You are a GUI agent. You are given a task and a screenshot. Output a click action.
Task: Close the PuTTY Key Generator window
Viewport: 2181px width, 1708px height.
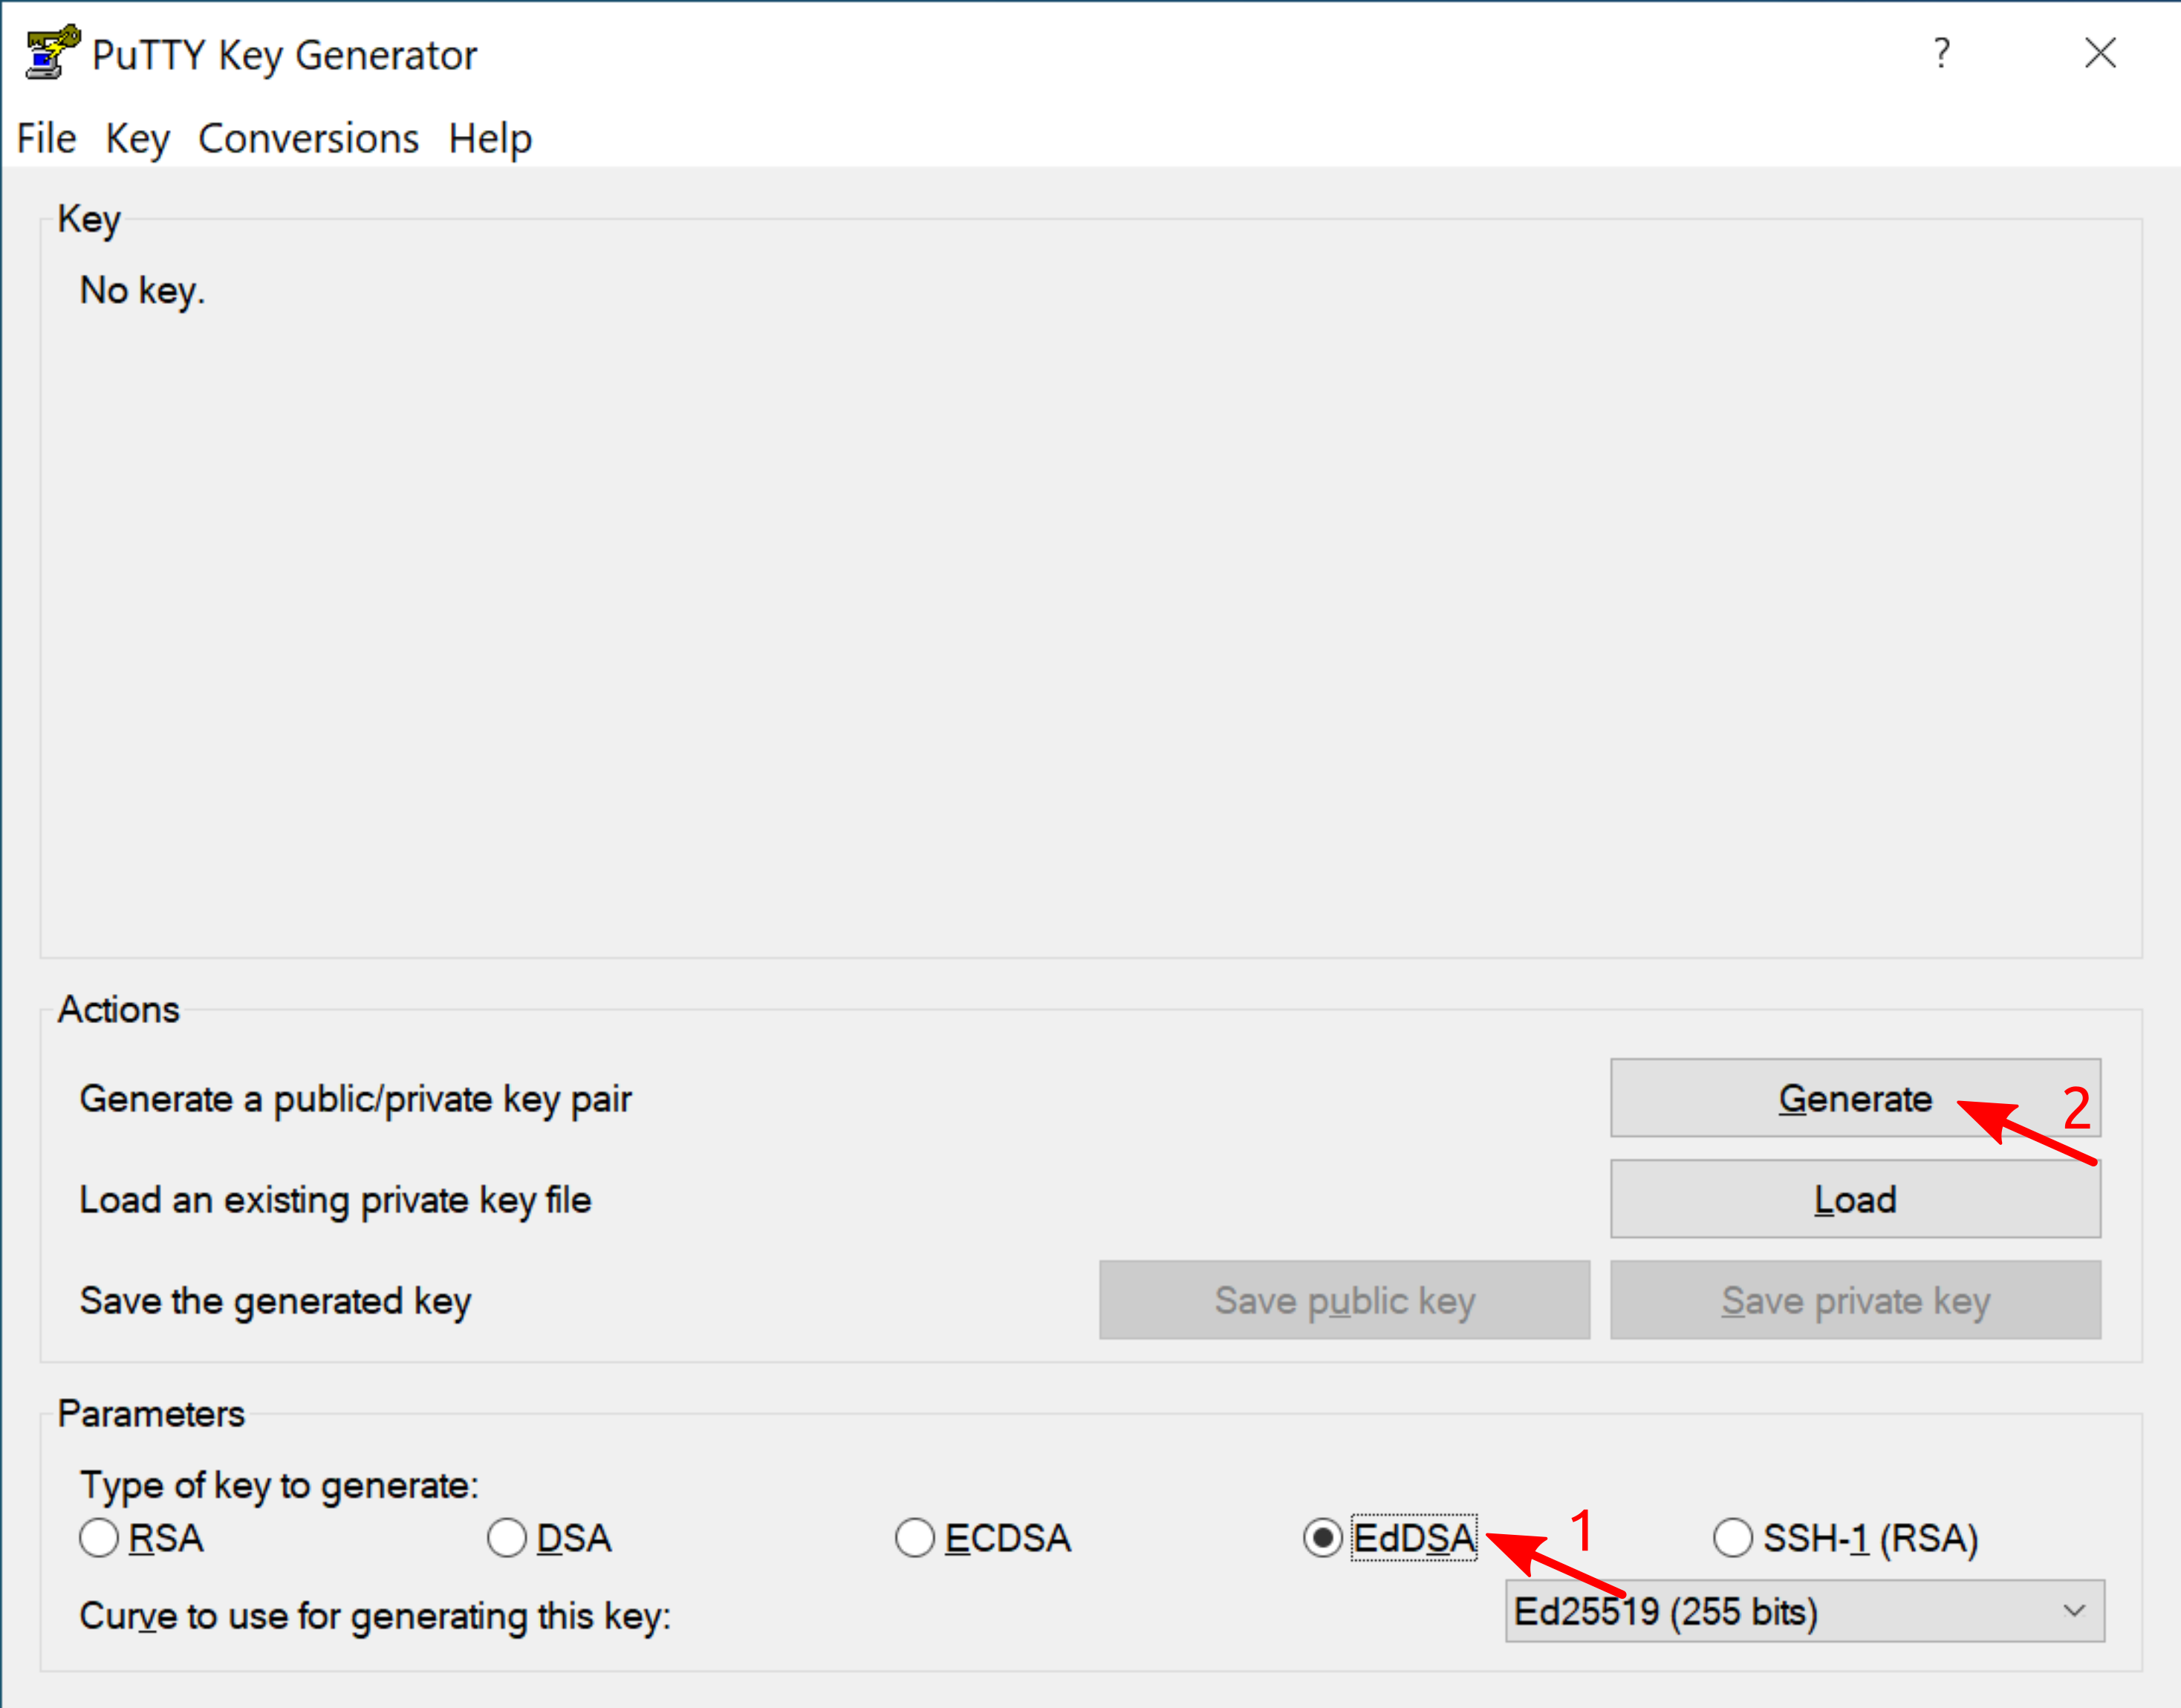tap(2100, 53)
